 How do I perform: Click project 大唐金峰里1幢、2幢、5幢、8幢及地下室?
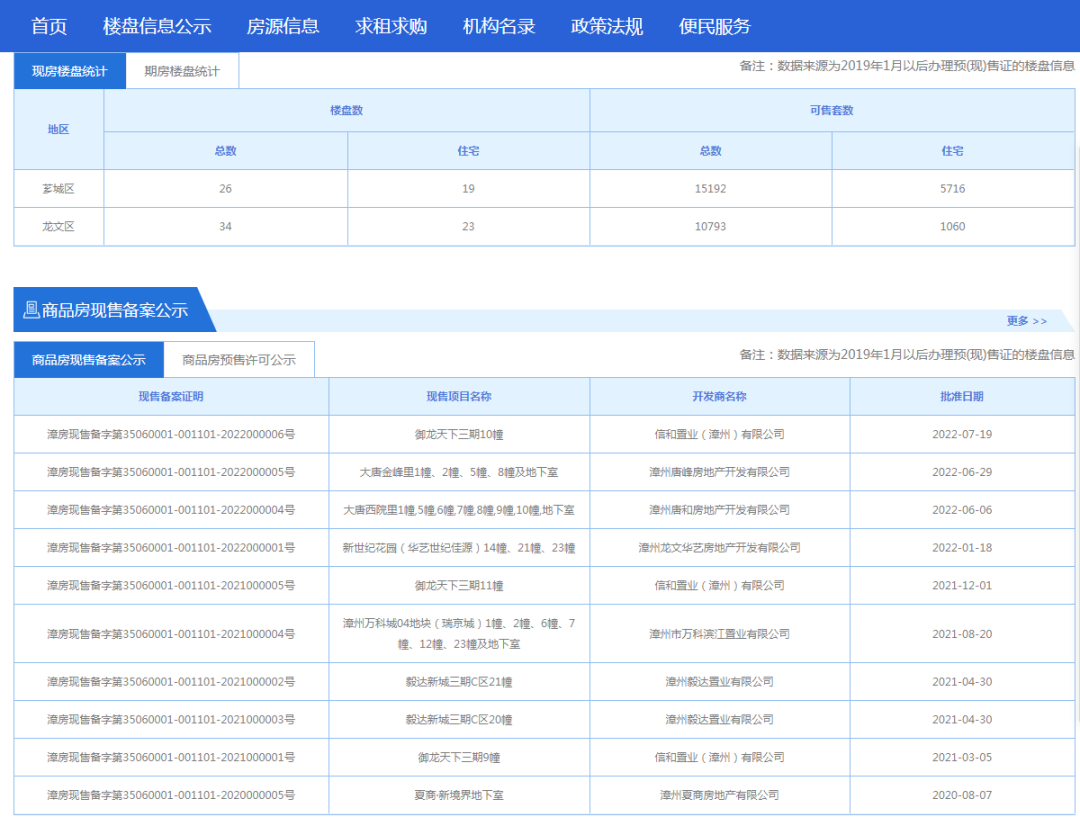(459, 473)
